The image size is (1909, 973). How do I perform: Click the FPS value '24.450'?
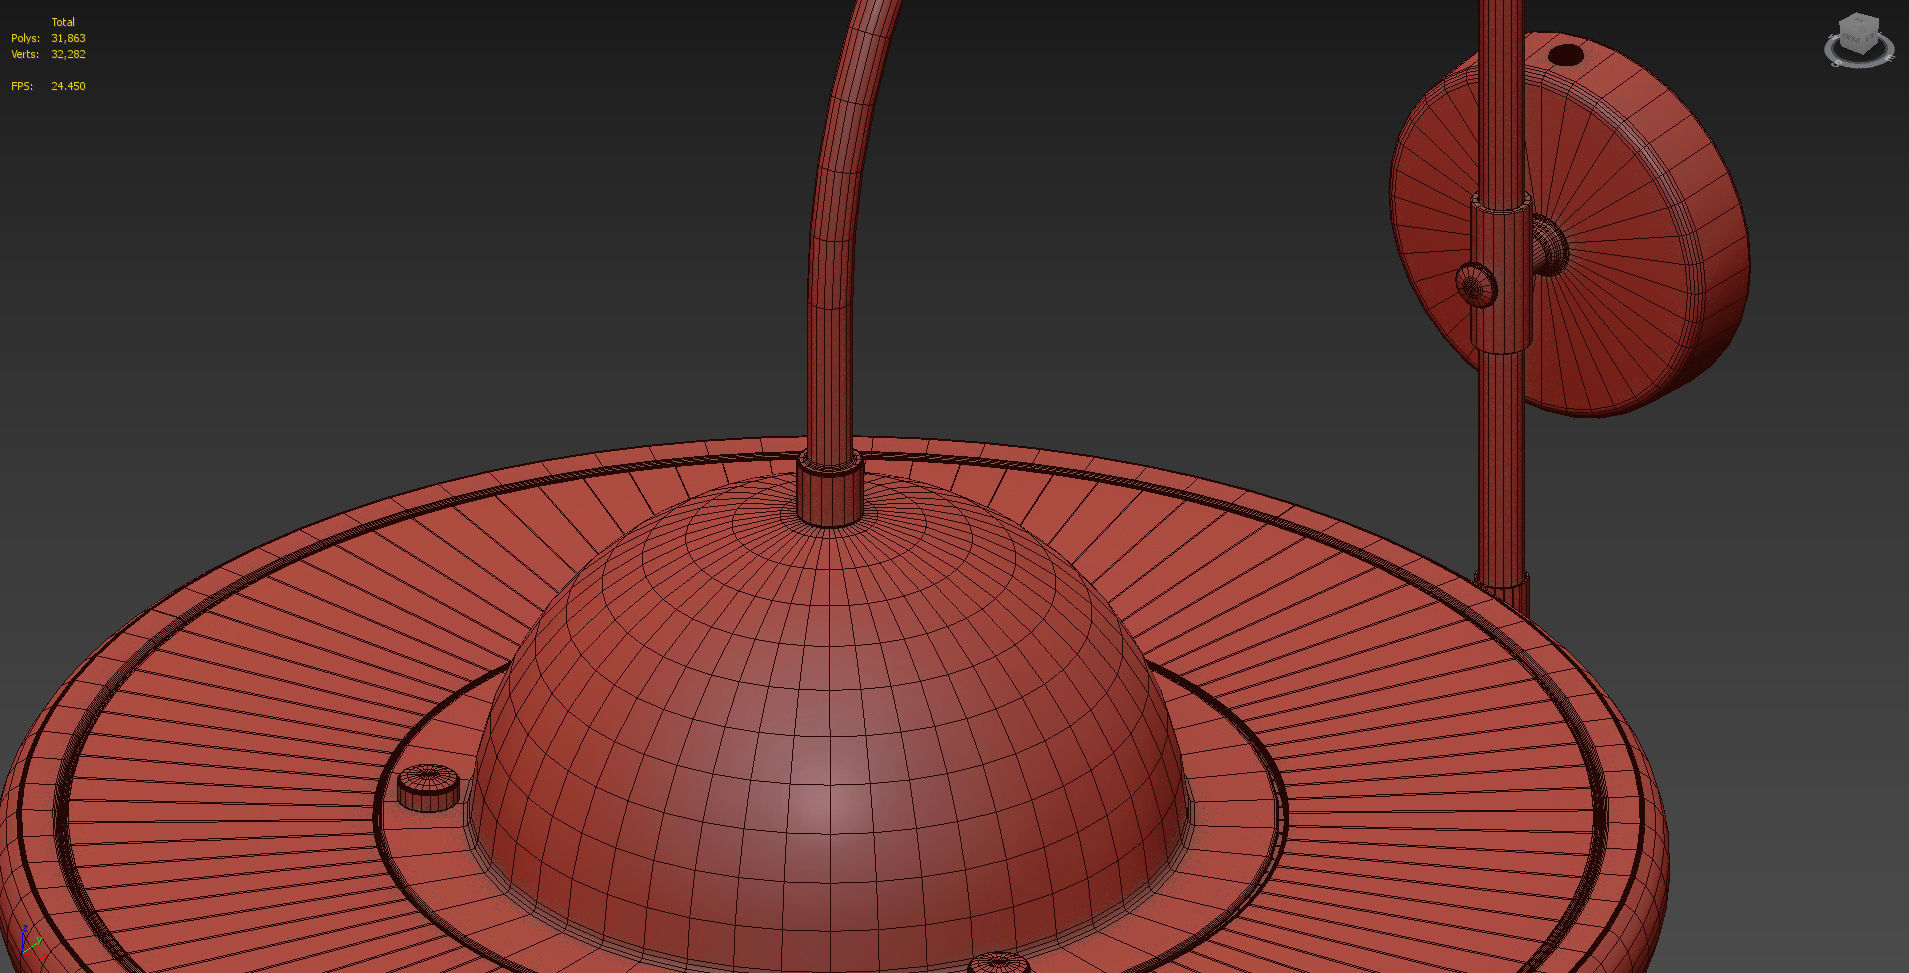(x=68, y=86)
